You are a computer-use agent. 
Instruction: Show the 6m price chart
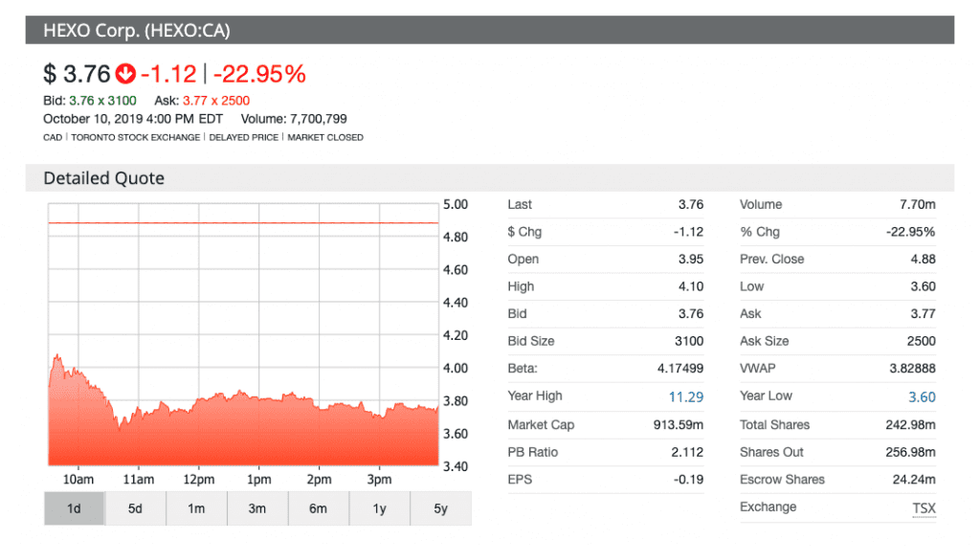click(x=318, y=508)
